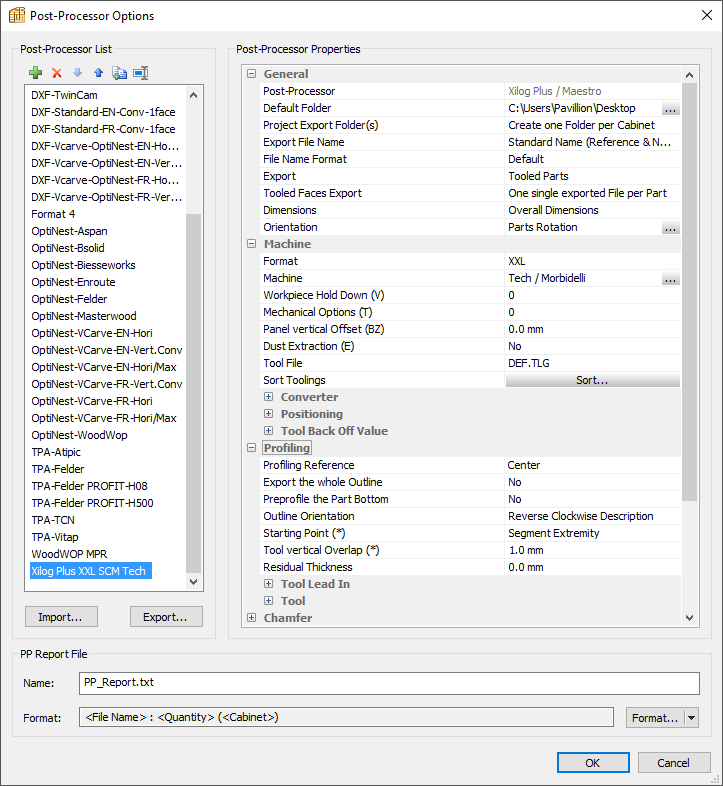Close the Post-Processor Options dialog
The image size is (723, 786).
point(706,16)
